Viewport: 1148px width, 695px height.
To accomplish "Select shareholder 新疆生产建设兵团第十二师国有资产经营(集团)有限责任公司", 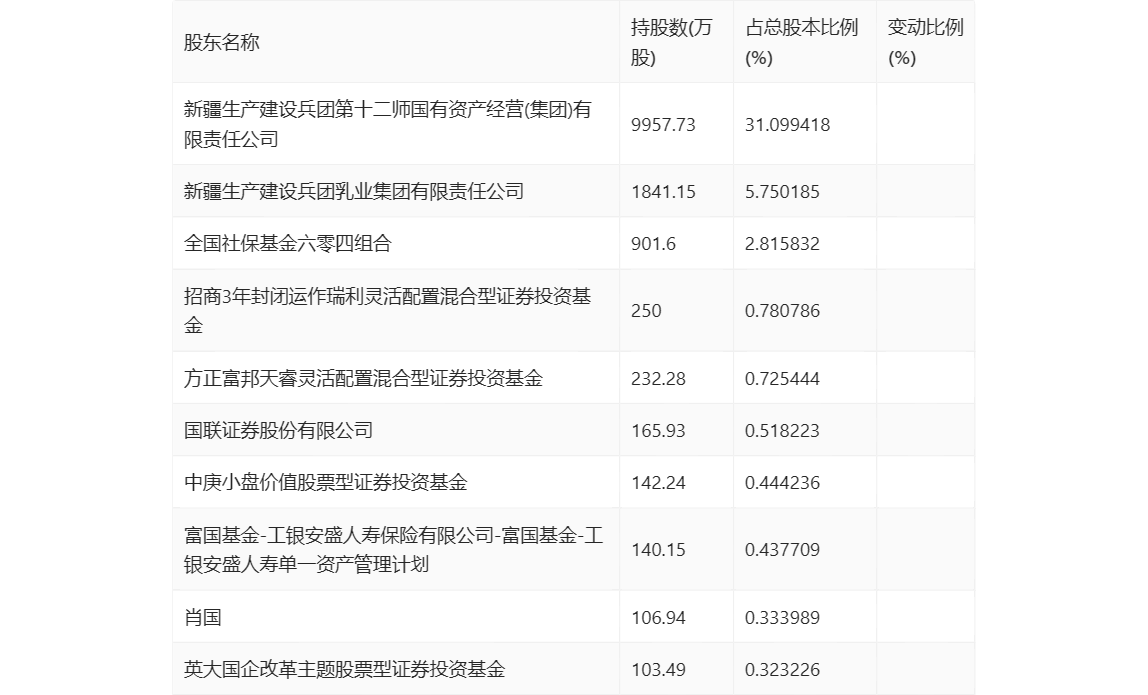I will pos(387,124).
